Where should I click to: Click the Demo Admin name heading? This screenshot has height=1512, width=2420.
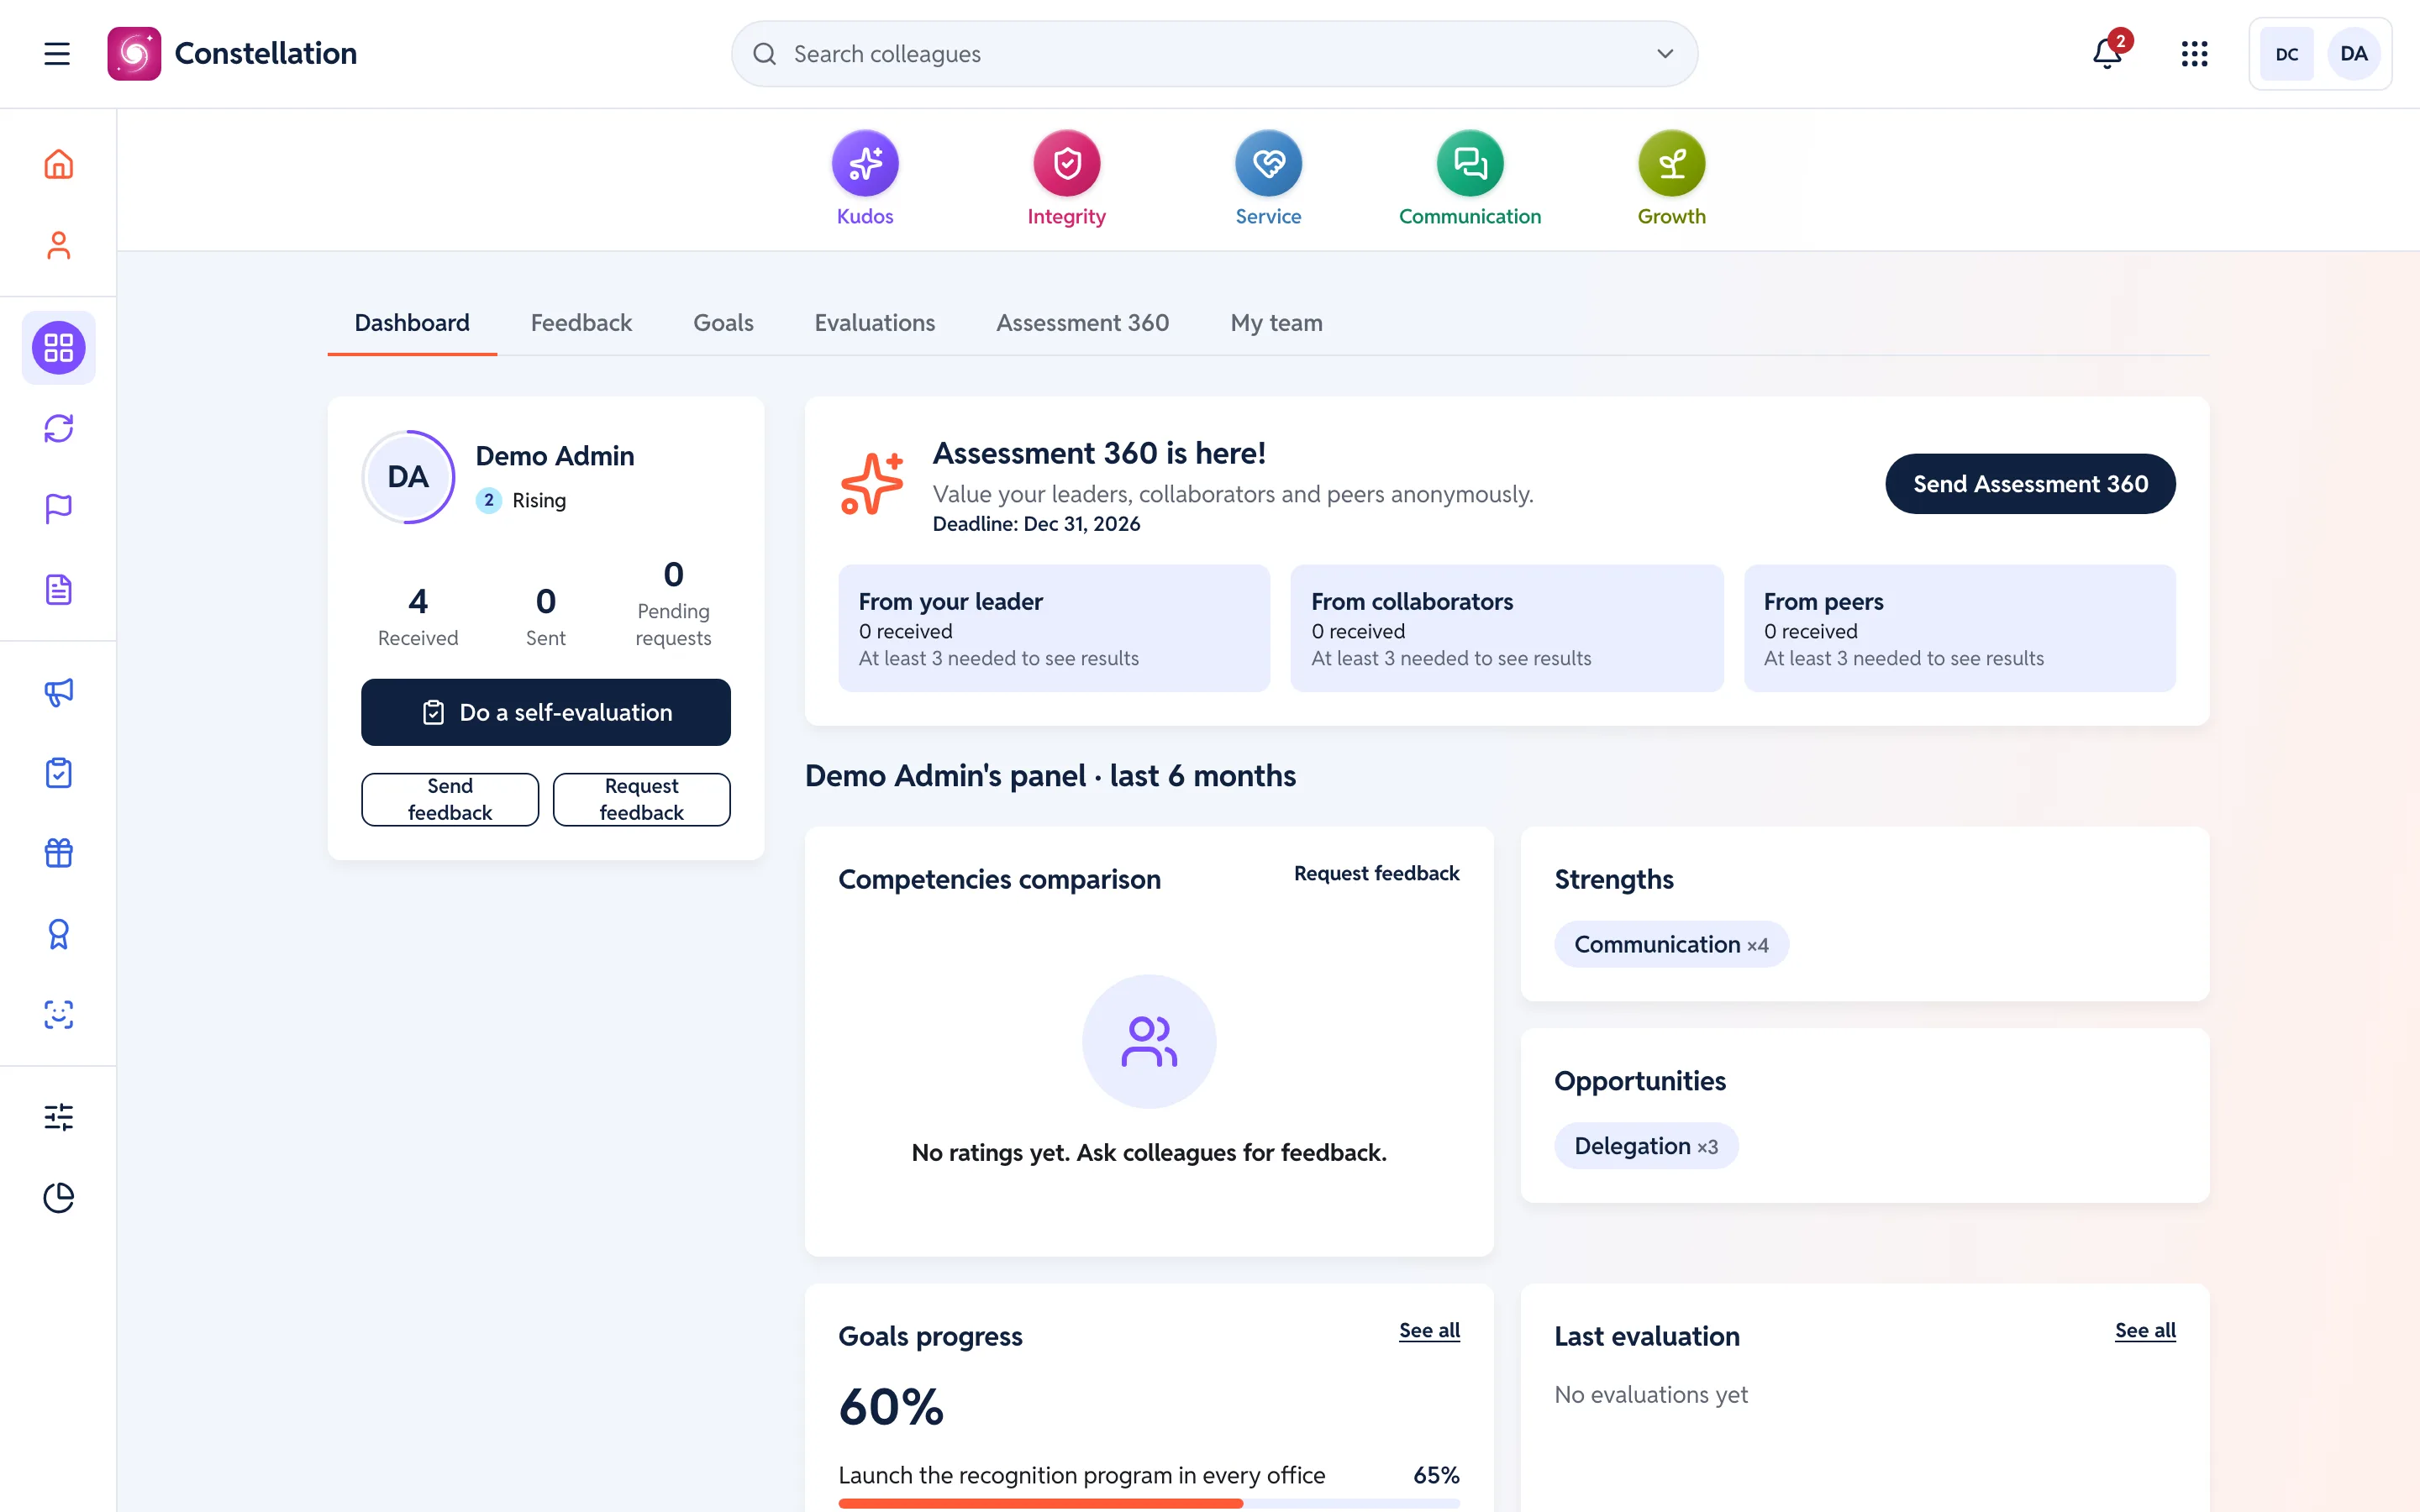coord(555,456)
